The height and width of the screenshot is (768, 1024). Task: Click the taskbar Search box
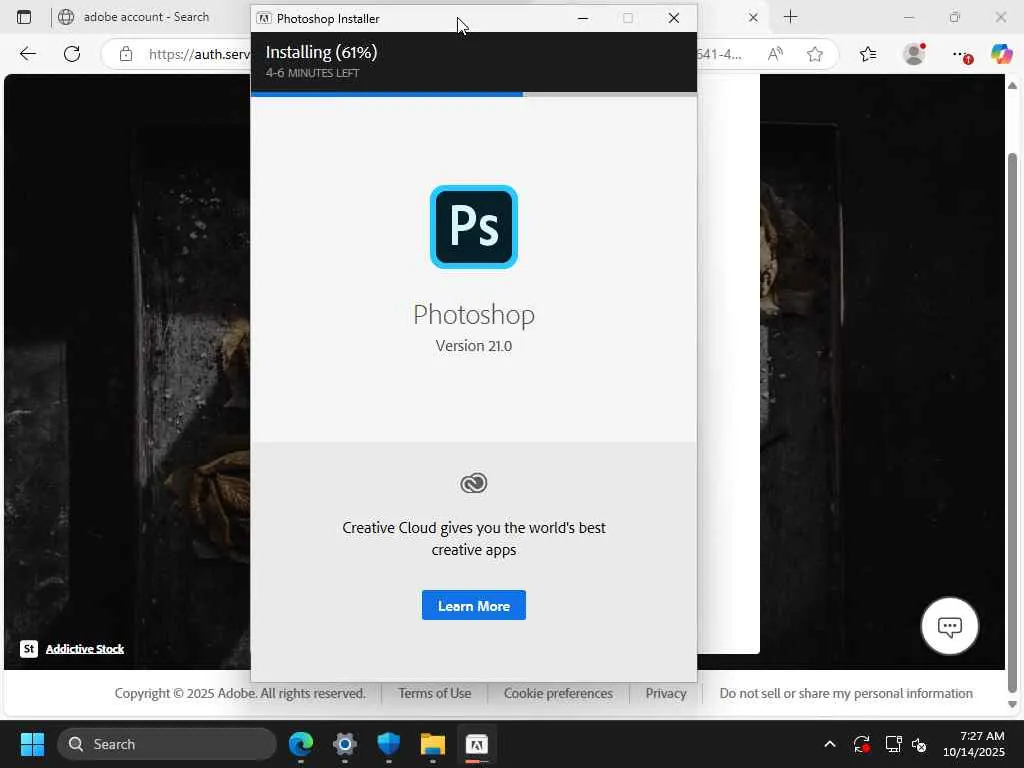point(167,744)
